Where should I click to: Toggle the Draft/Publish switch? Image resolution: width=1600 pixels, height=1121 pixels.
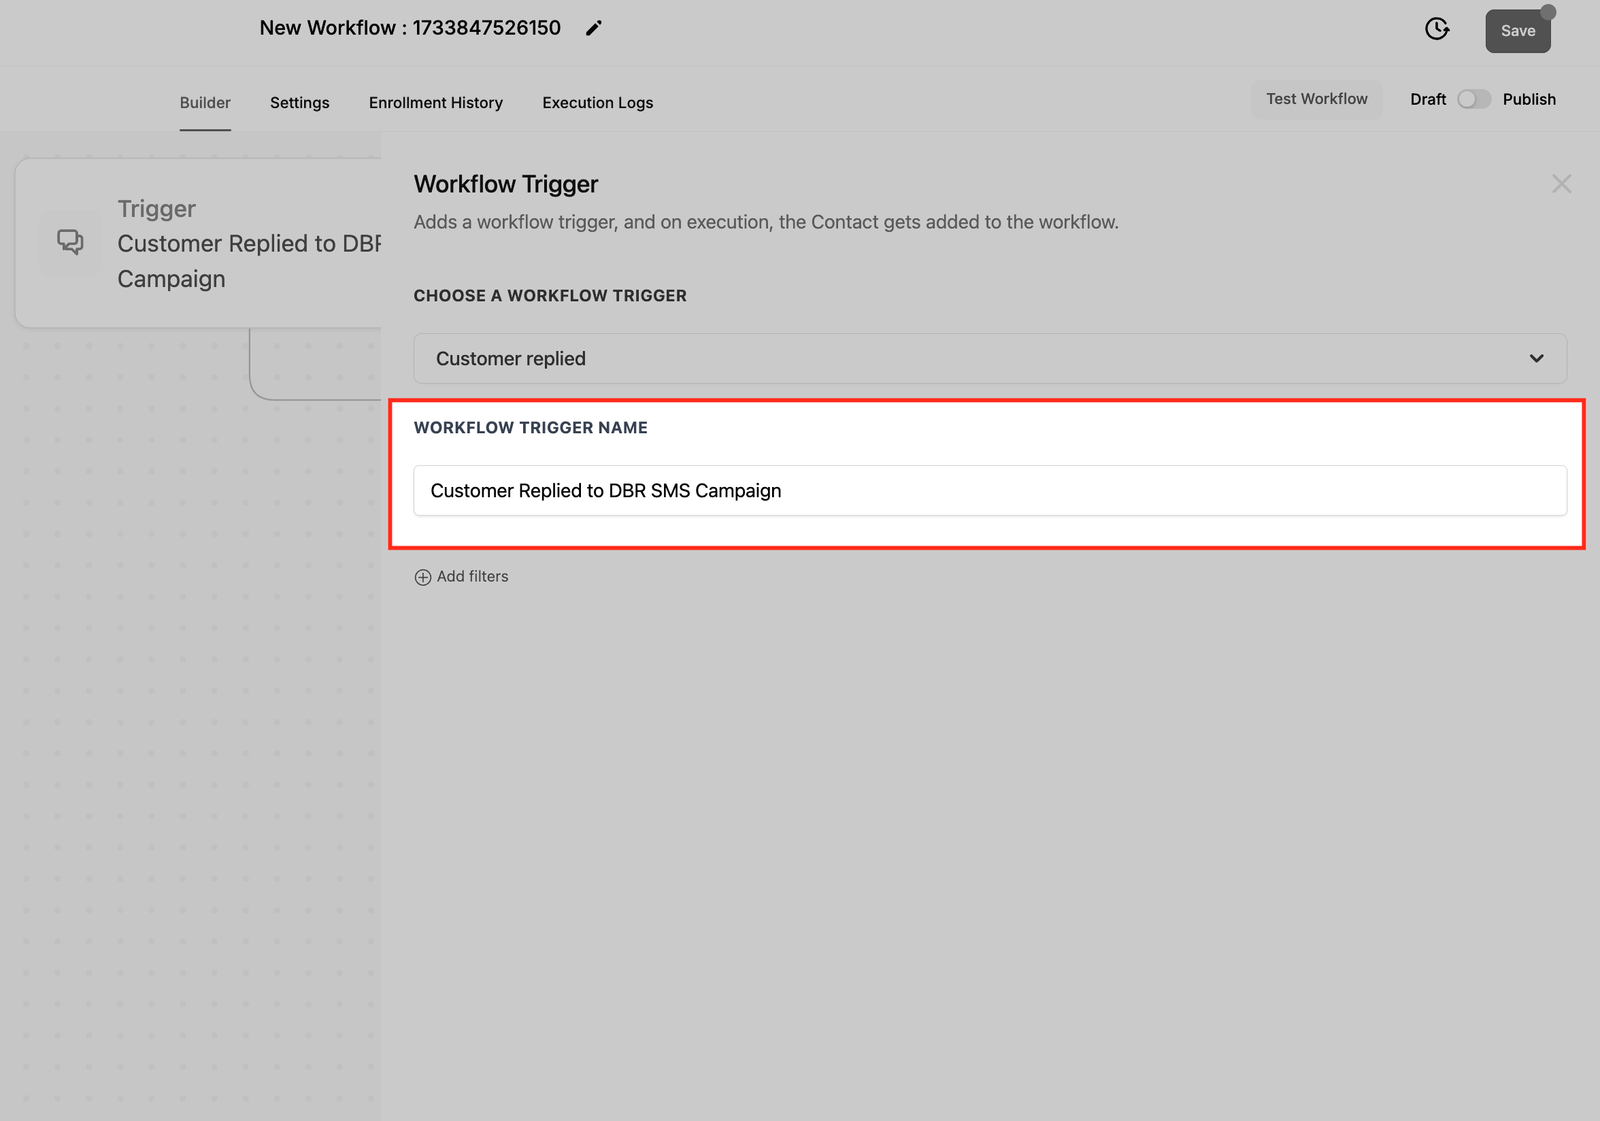1473,99
